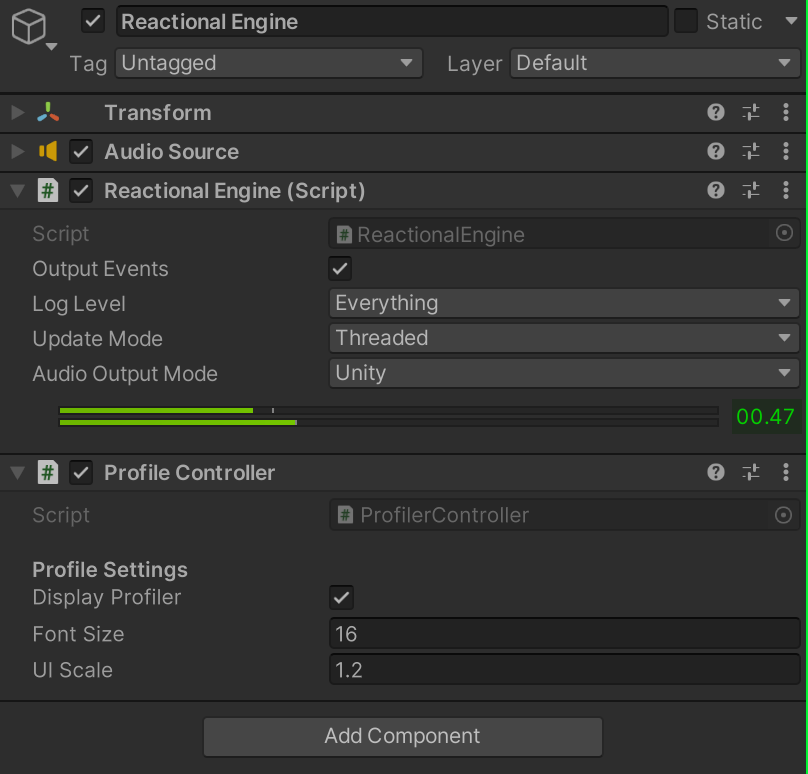The height and width of the screenshot is (774, 808).
Task: Open the Static flags dropdown arrow
Action: pos(791,21)
